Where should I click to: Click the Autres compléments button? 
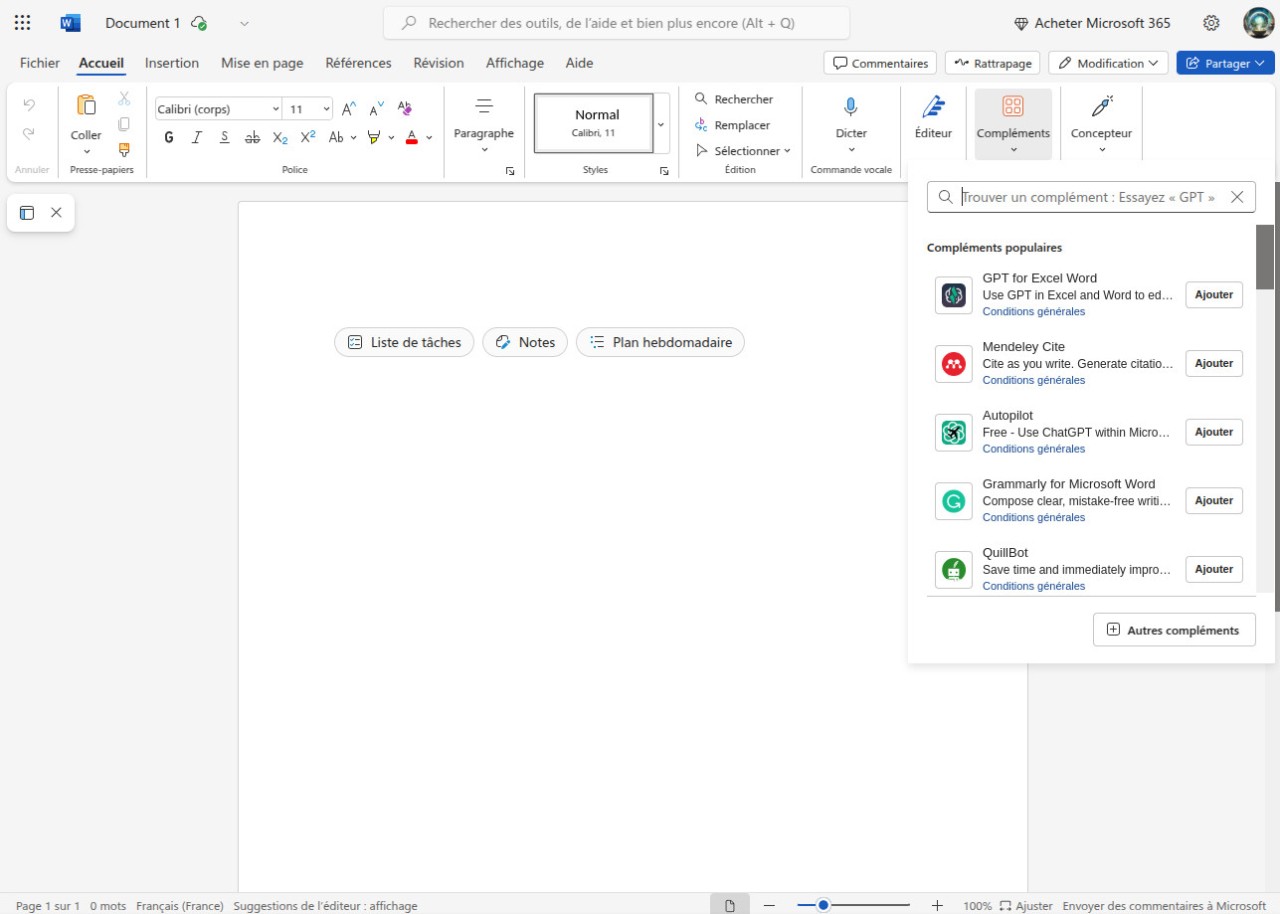(1173, 630)
